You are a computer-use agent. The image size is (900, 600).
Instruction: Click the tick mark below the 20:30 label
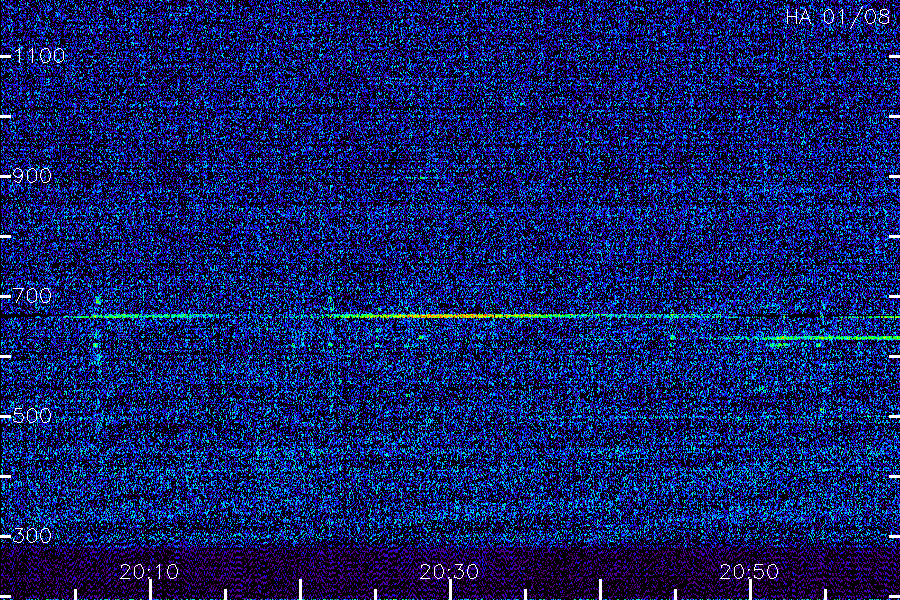pyautogui.click(x=451, y=590)
